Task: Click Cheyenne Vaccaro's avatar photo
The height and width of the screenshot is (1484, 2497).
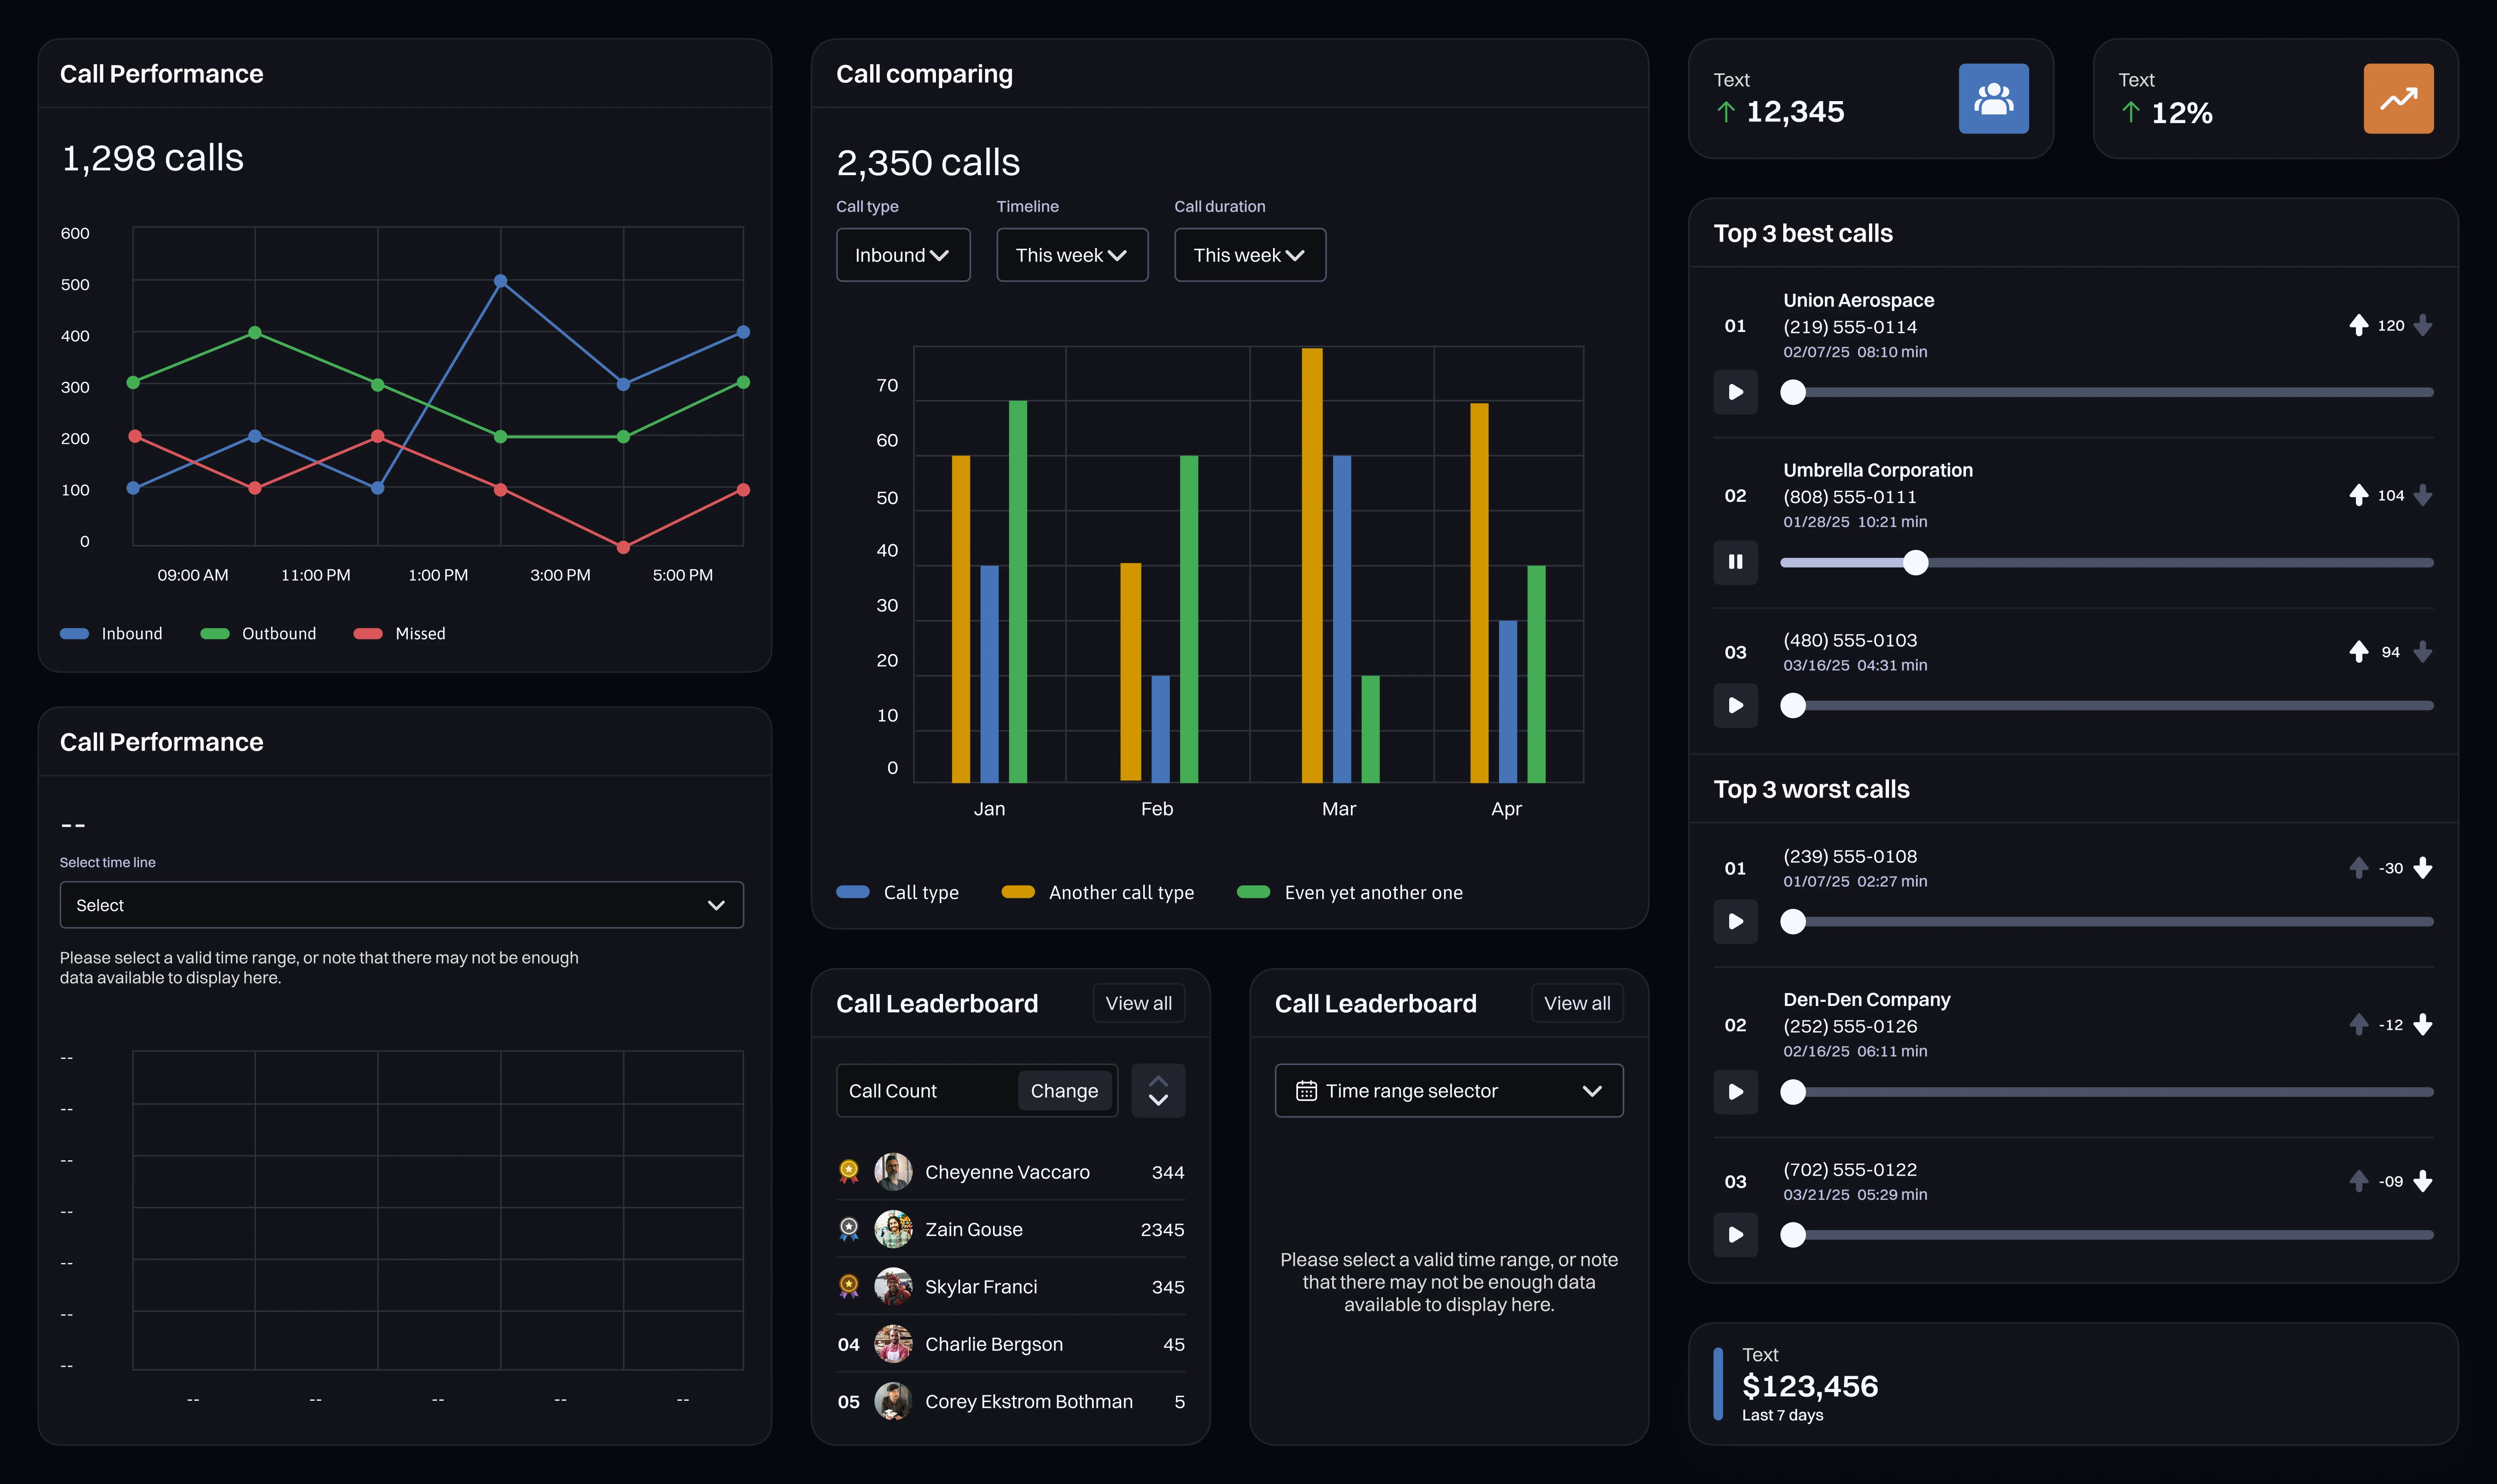Action: 893,1171
